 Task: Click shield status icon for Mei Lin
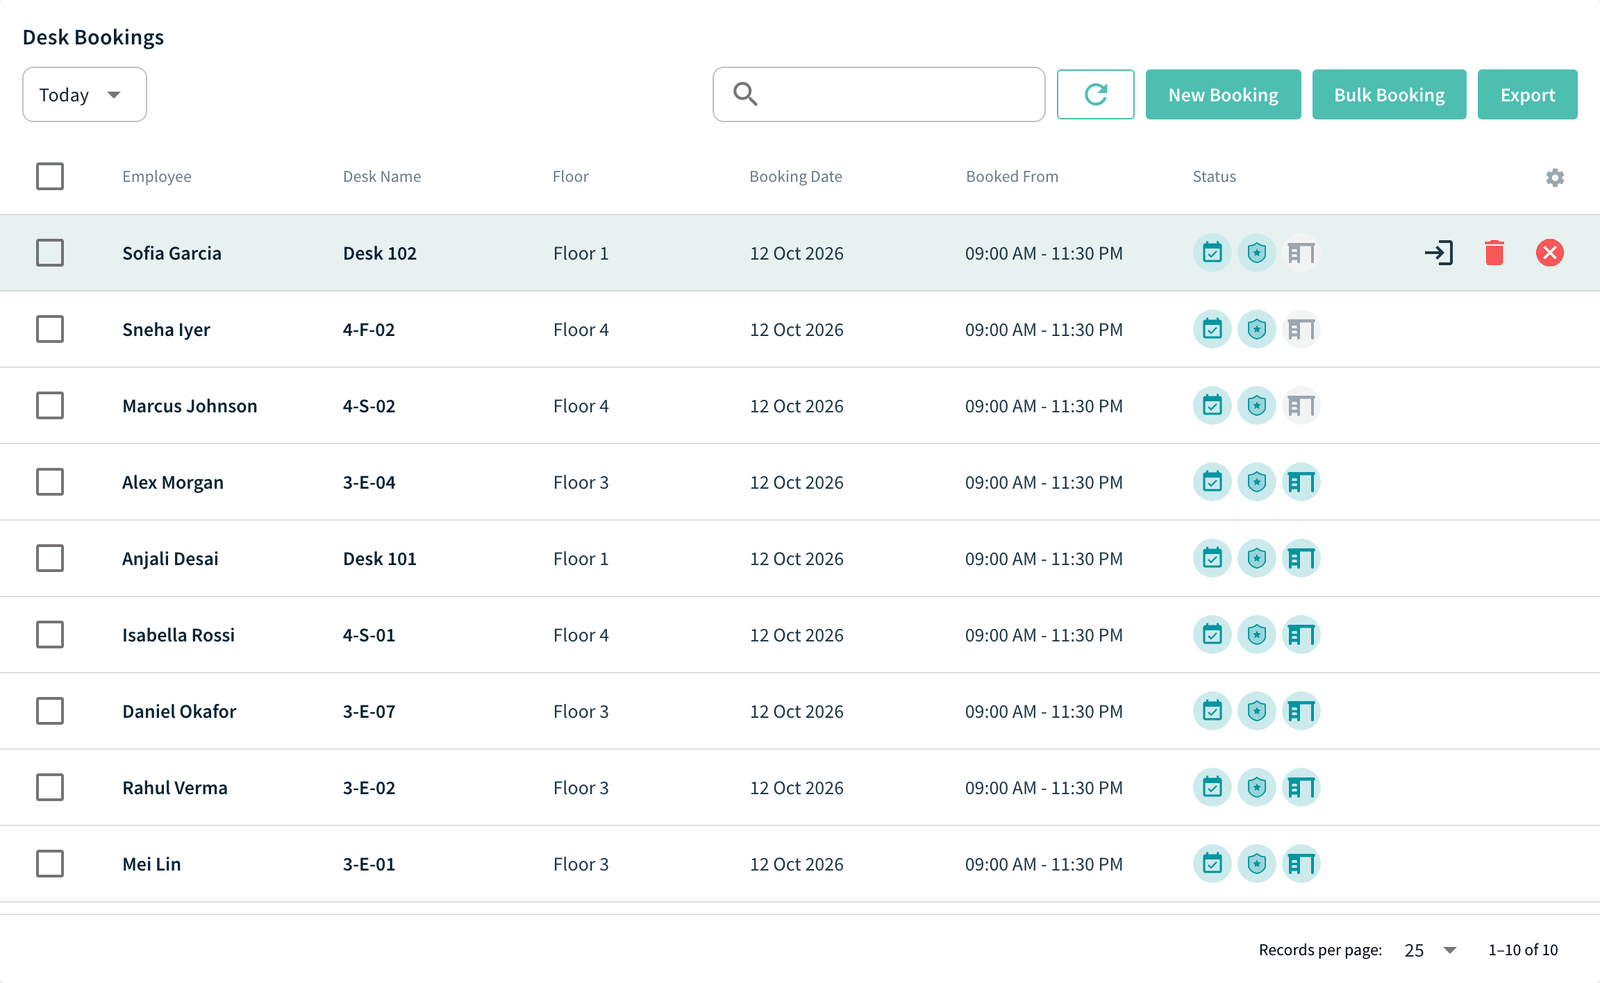(1257, 864)
